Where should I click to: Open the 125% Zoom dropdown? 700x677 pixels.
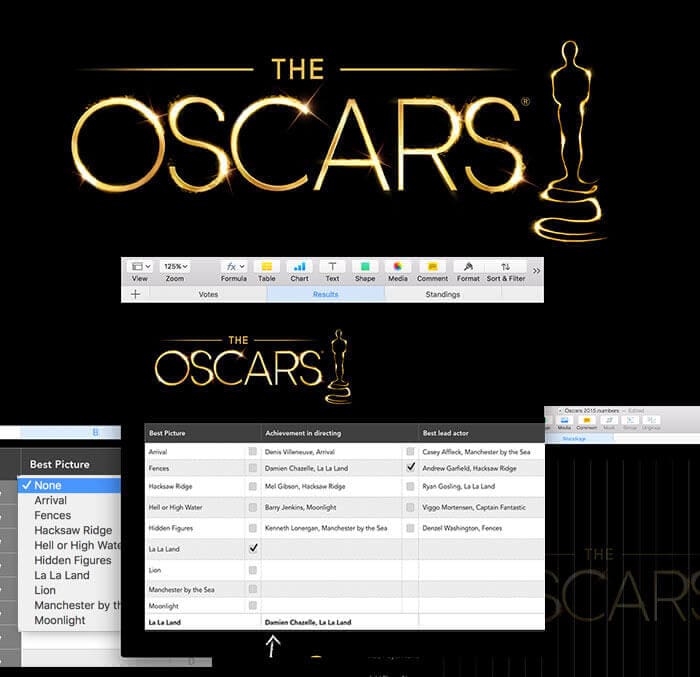point(175,267)
